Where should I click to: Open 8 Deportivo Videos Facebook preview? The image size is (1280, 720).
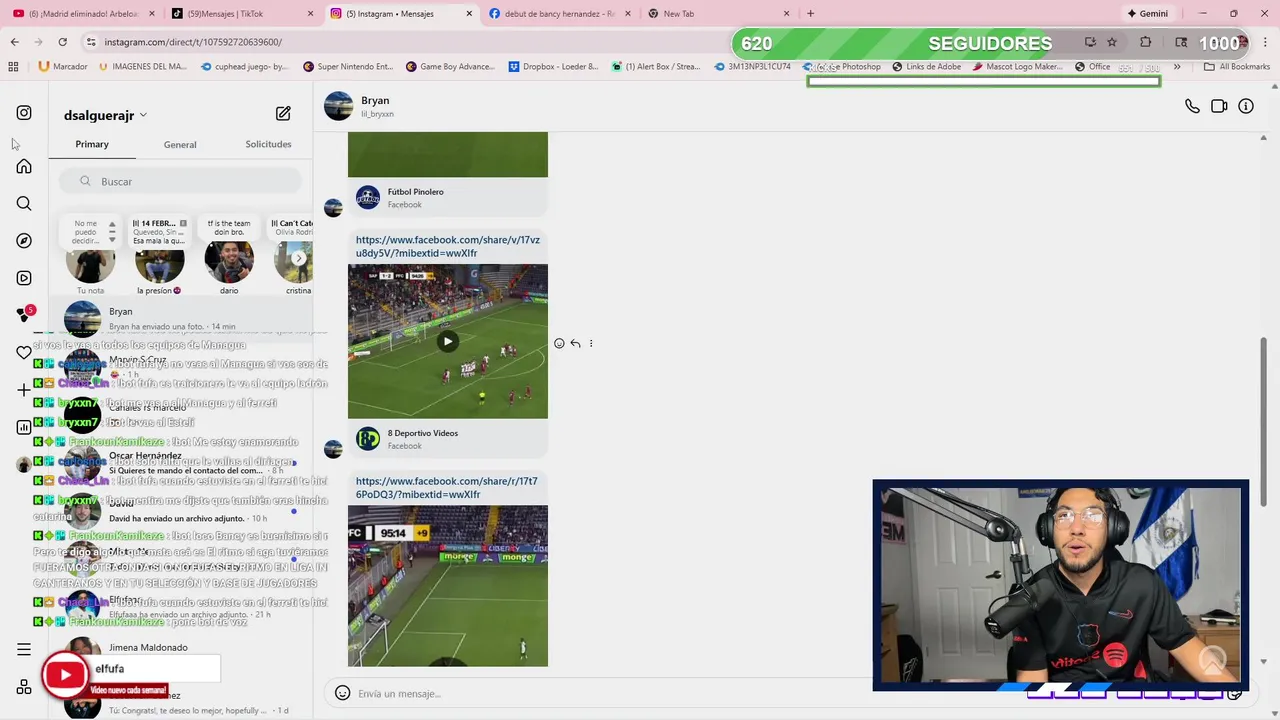click(448, 439)
